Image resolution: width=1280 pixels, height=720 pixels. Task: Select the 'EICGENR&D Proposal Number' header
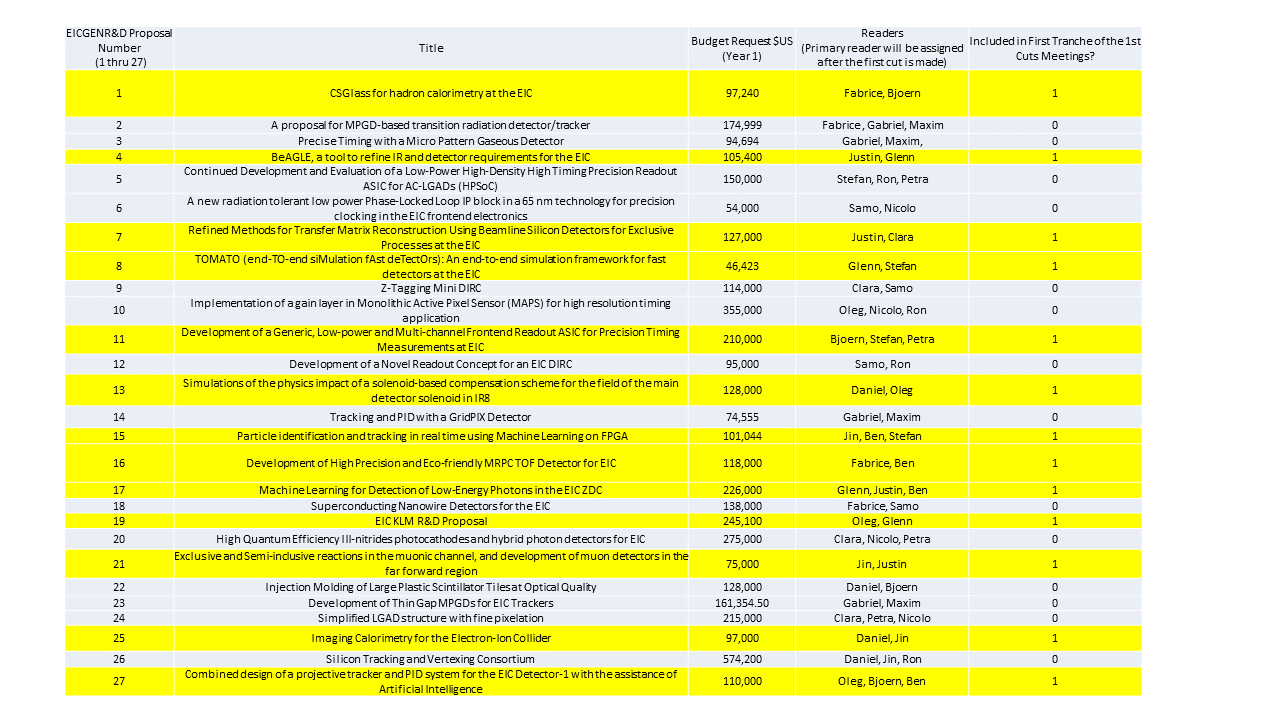point(119,48)
